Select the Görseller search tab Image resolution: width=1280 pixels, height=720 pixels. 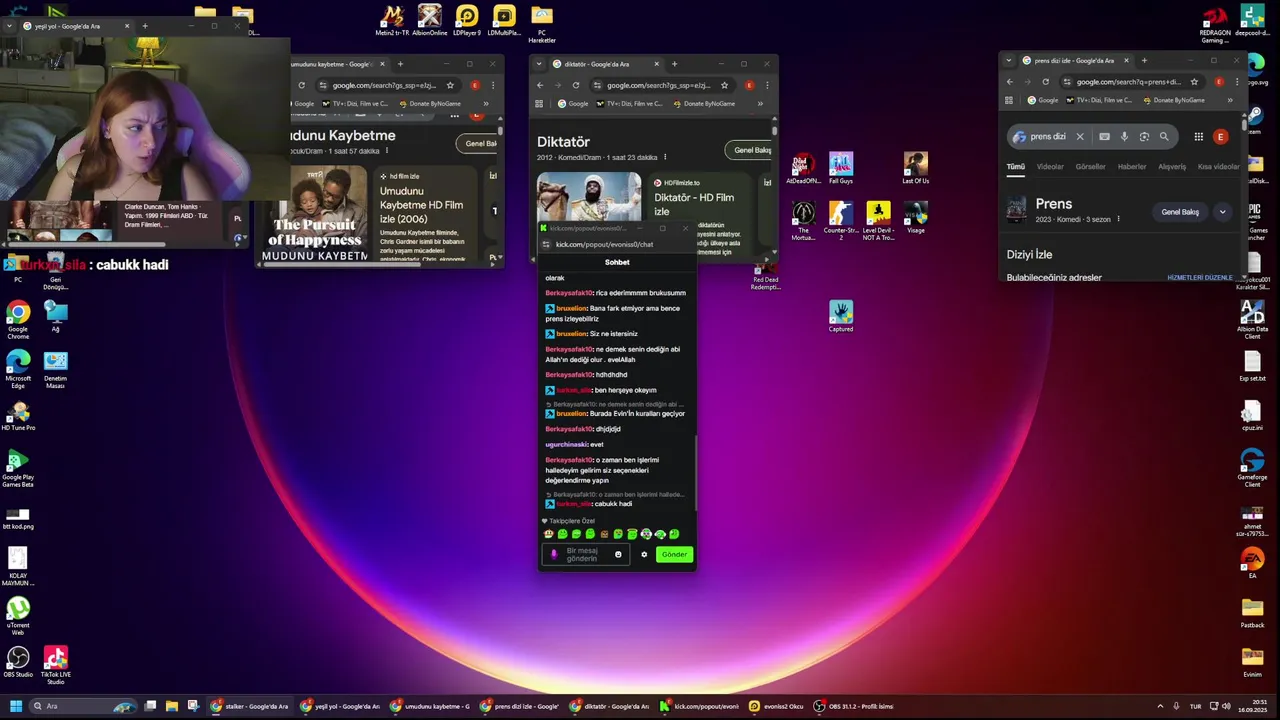coord(1090,167)
